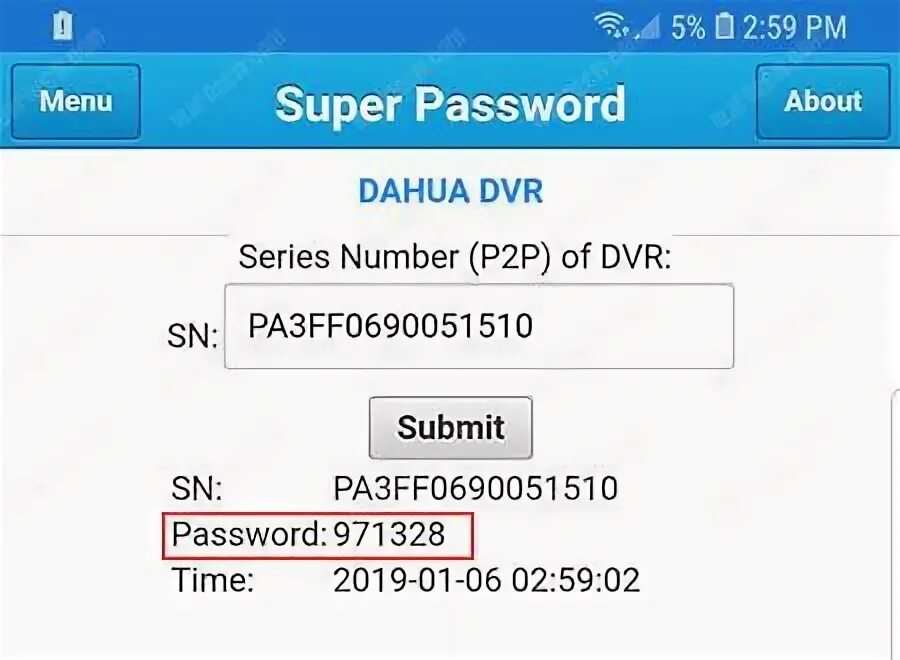Open the Menu button
Screen dimensions: 900x660
tap(76, 101)
